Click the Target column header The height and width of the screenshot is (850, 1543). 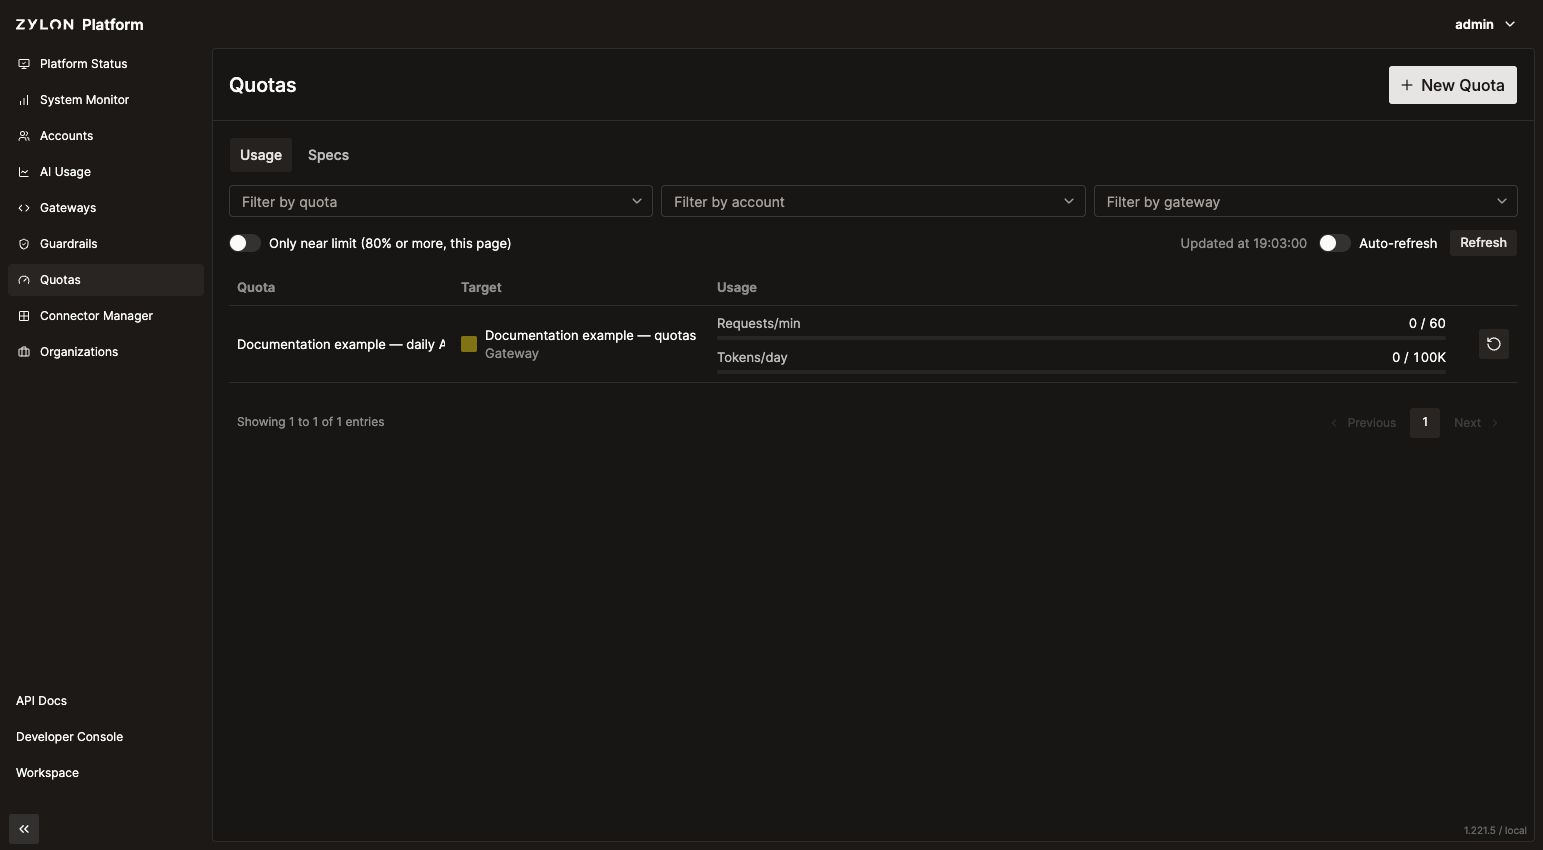coord(481,287)
